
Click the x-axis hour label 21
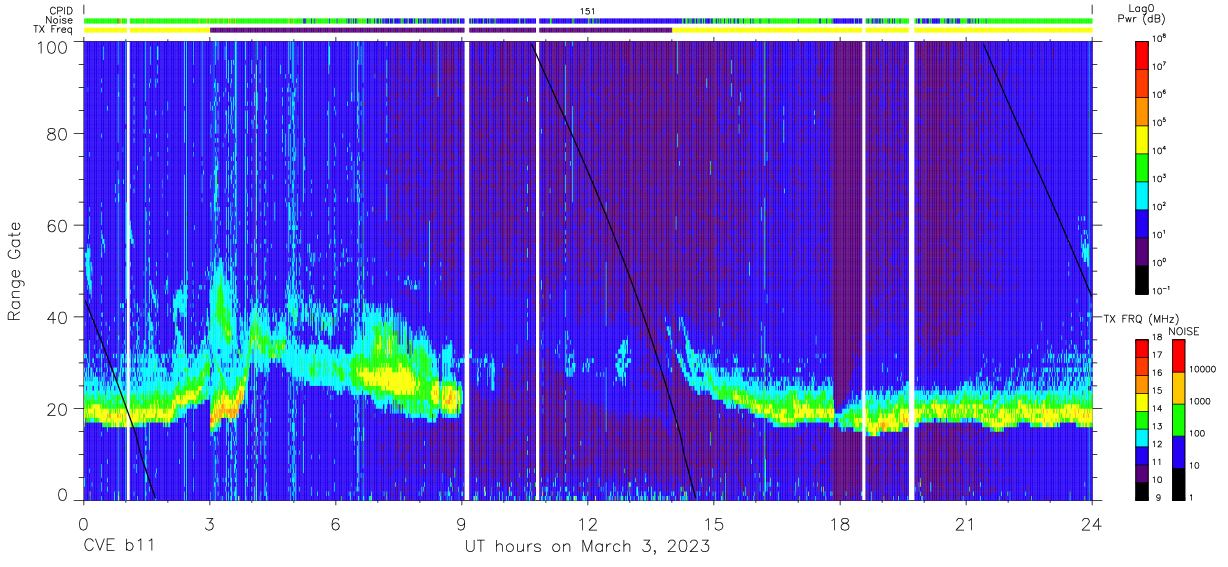(966, 523)
